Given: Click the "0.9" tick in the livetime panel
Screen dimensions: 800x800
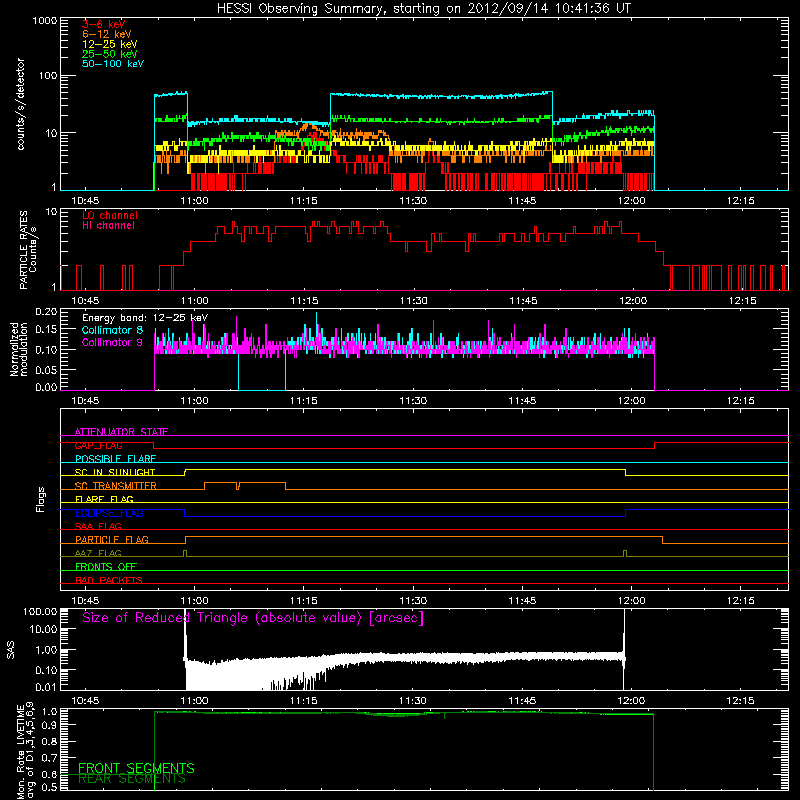Looking at the screenshot, I should [49, 725].
